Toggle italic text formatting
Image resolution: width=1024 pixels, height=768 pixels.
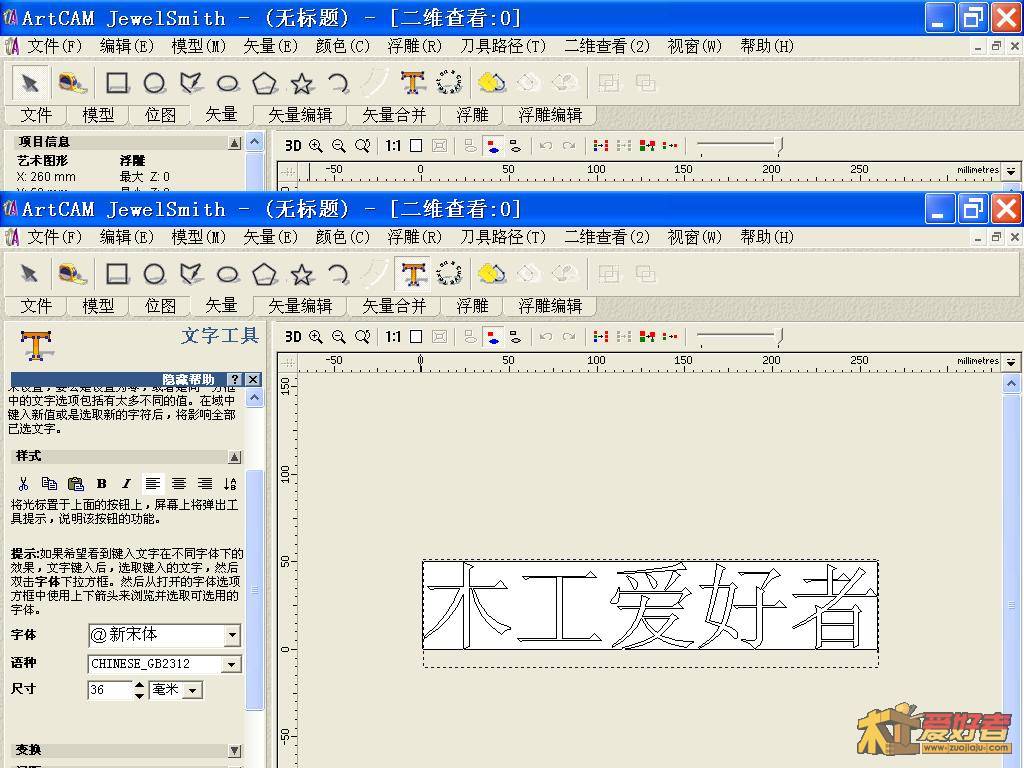[x=127, y=484]
